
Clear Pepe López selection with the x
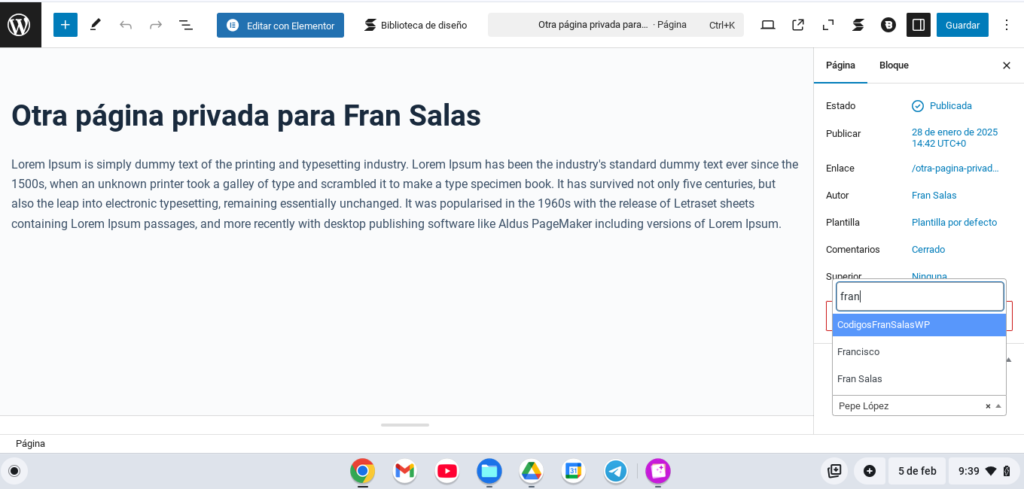pos(988,406)
